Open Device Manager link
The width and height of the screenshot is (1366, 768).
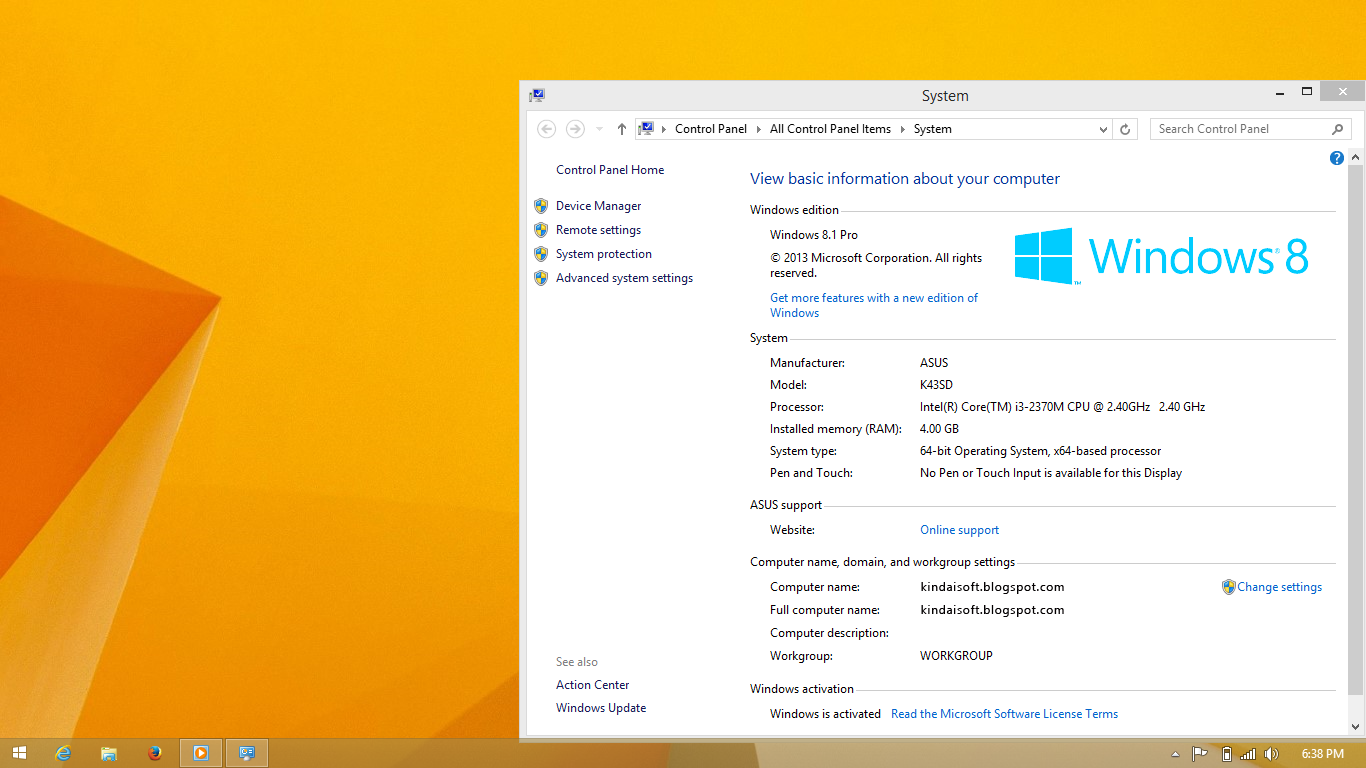tap(599, 206)
